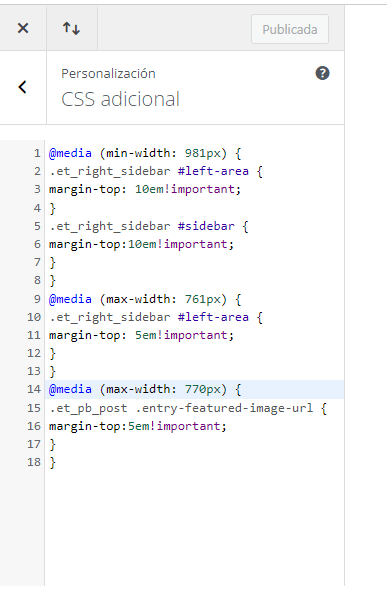
Task: Click line number 9 in gutter
Action: point(37,299)
